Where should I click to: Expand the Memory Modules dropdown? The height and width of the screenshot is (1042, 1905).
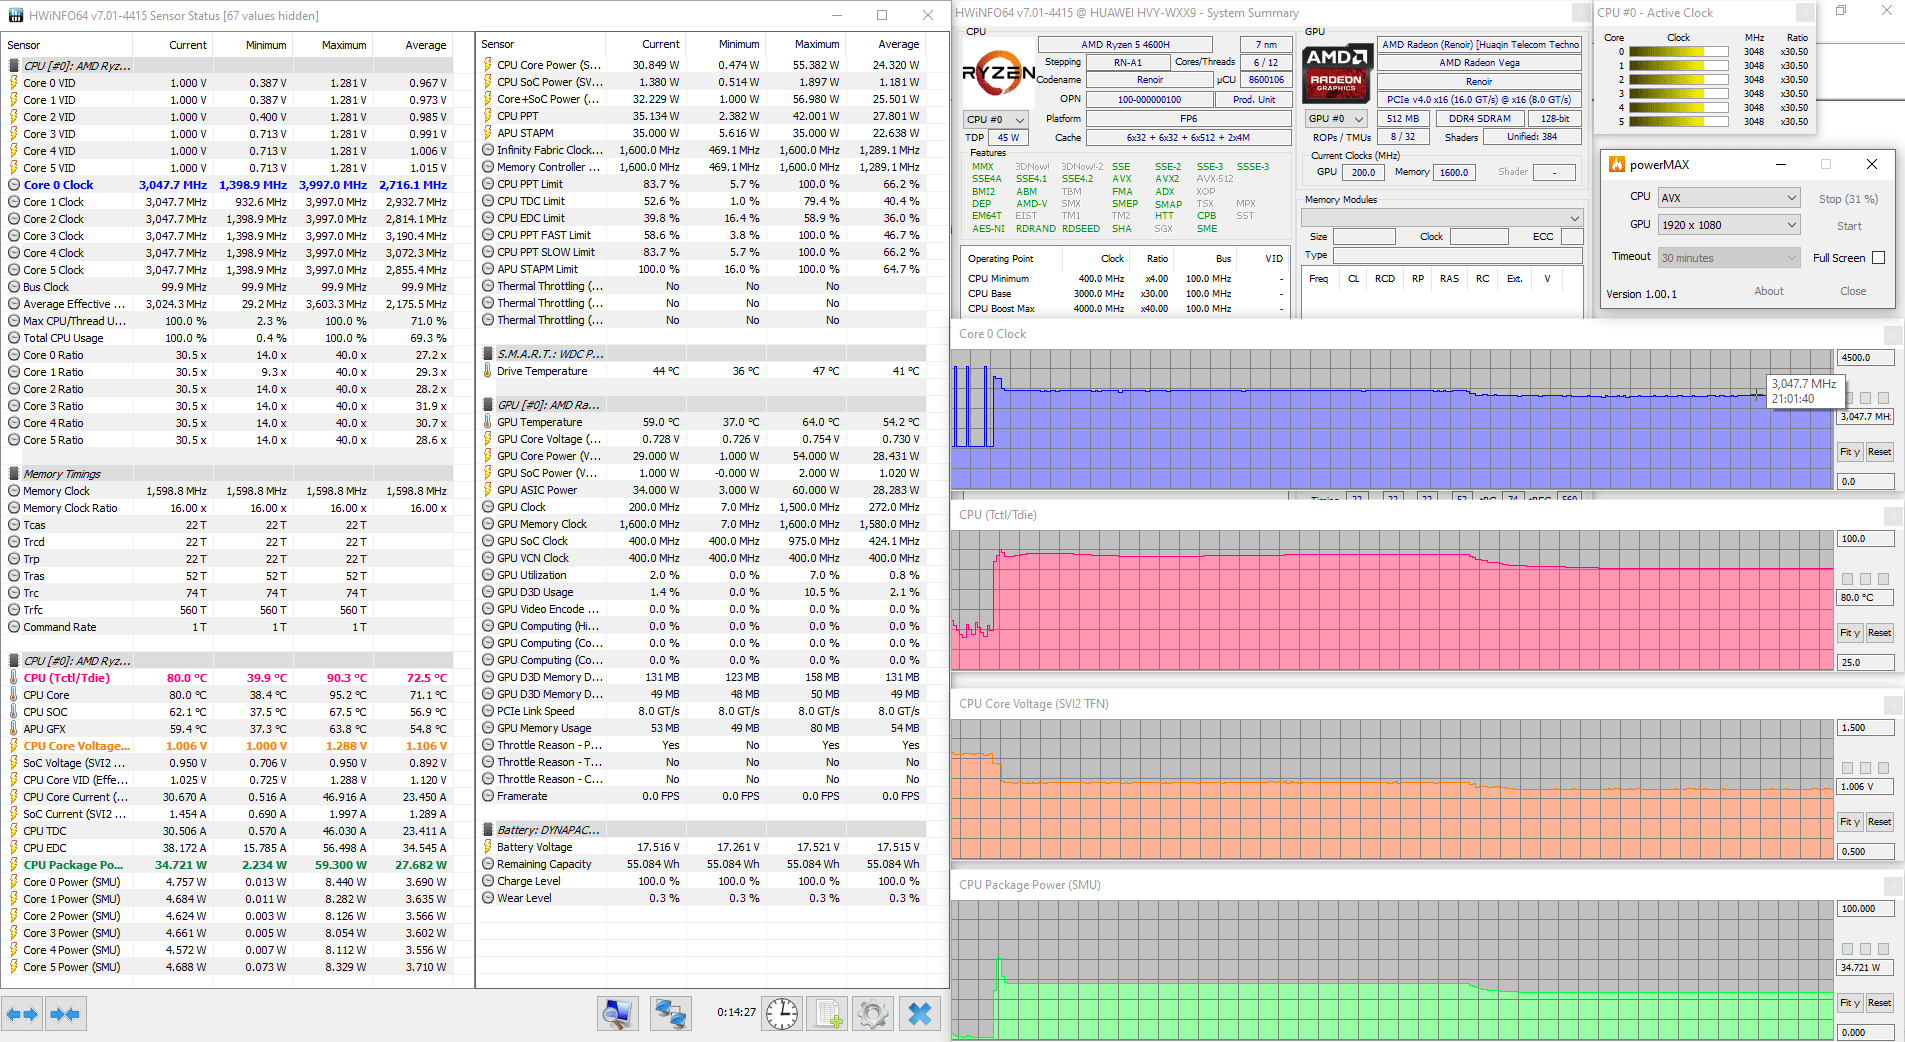tap(1442, 218)
